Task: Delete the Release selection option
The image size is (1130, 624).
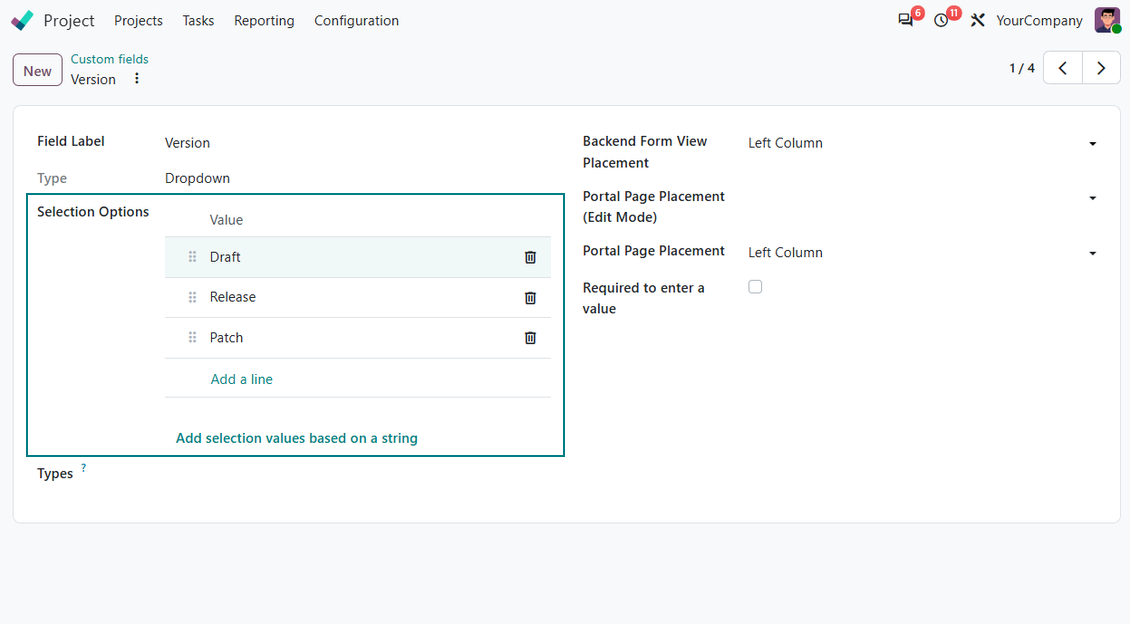Action: tap(530, 298)
